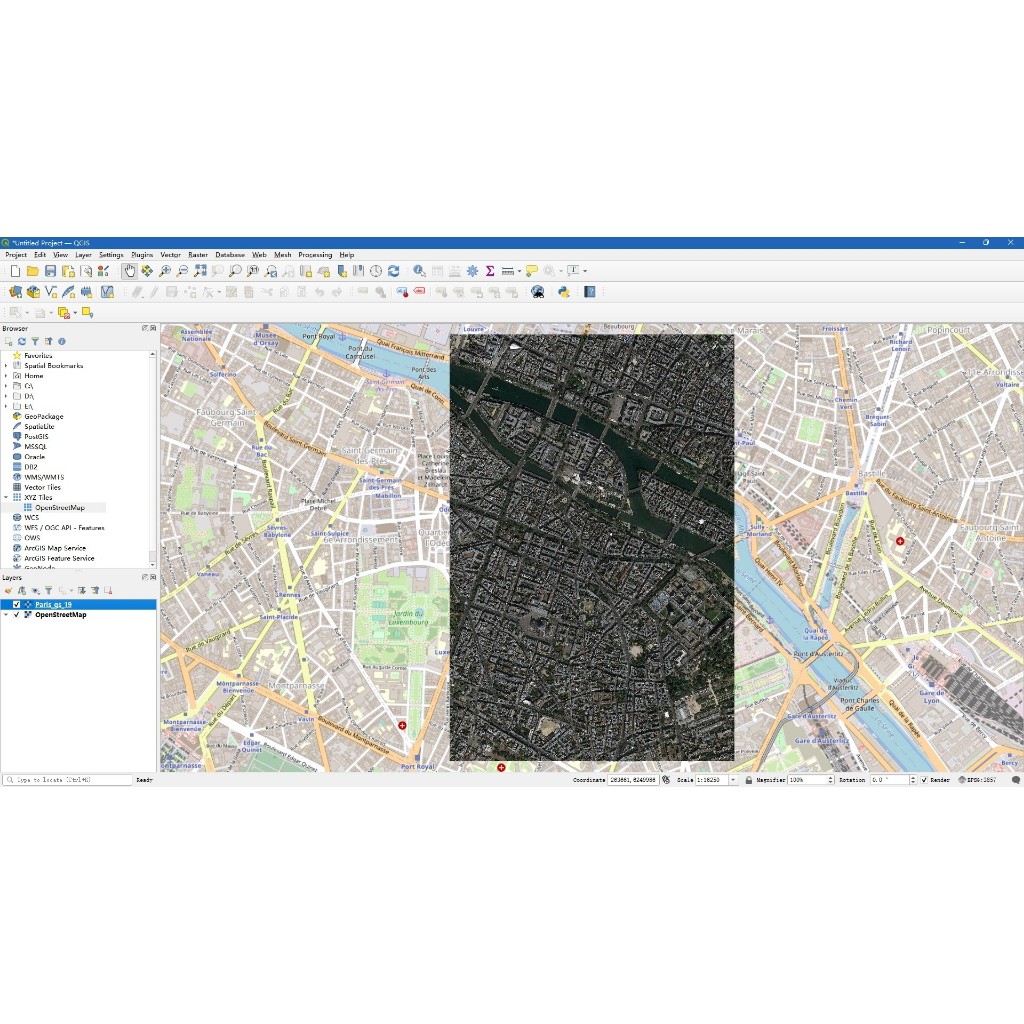Open Help contents book icon
Screen dimensions: 1024x1024
(x=590, y=292)
